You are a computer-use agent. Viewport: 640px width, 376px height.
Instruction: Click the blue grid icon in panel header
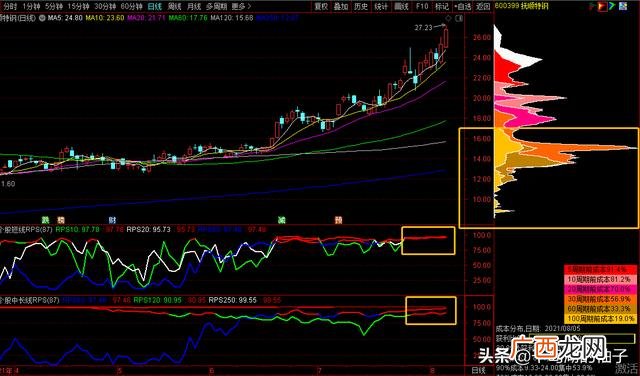[x=622, y=6]
